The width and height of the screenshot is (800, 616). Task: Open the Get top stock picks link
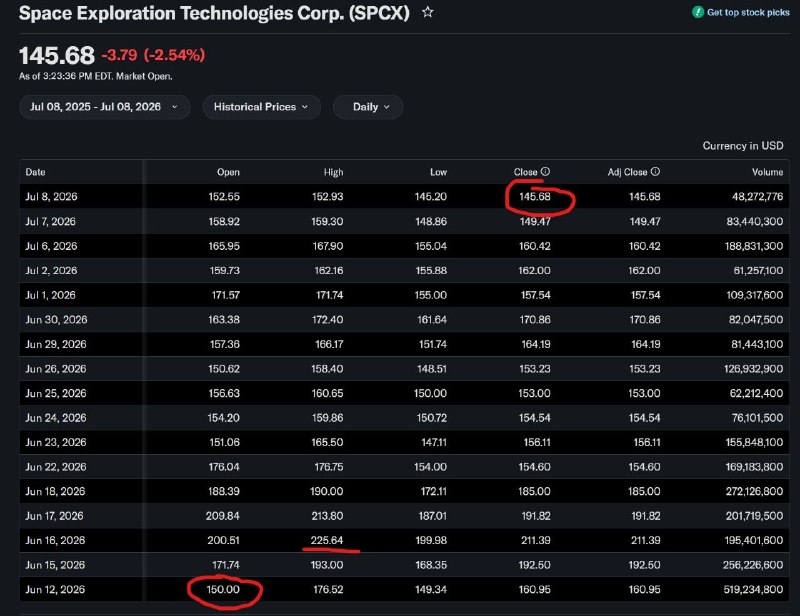pos(748,12)
